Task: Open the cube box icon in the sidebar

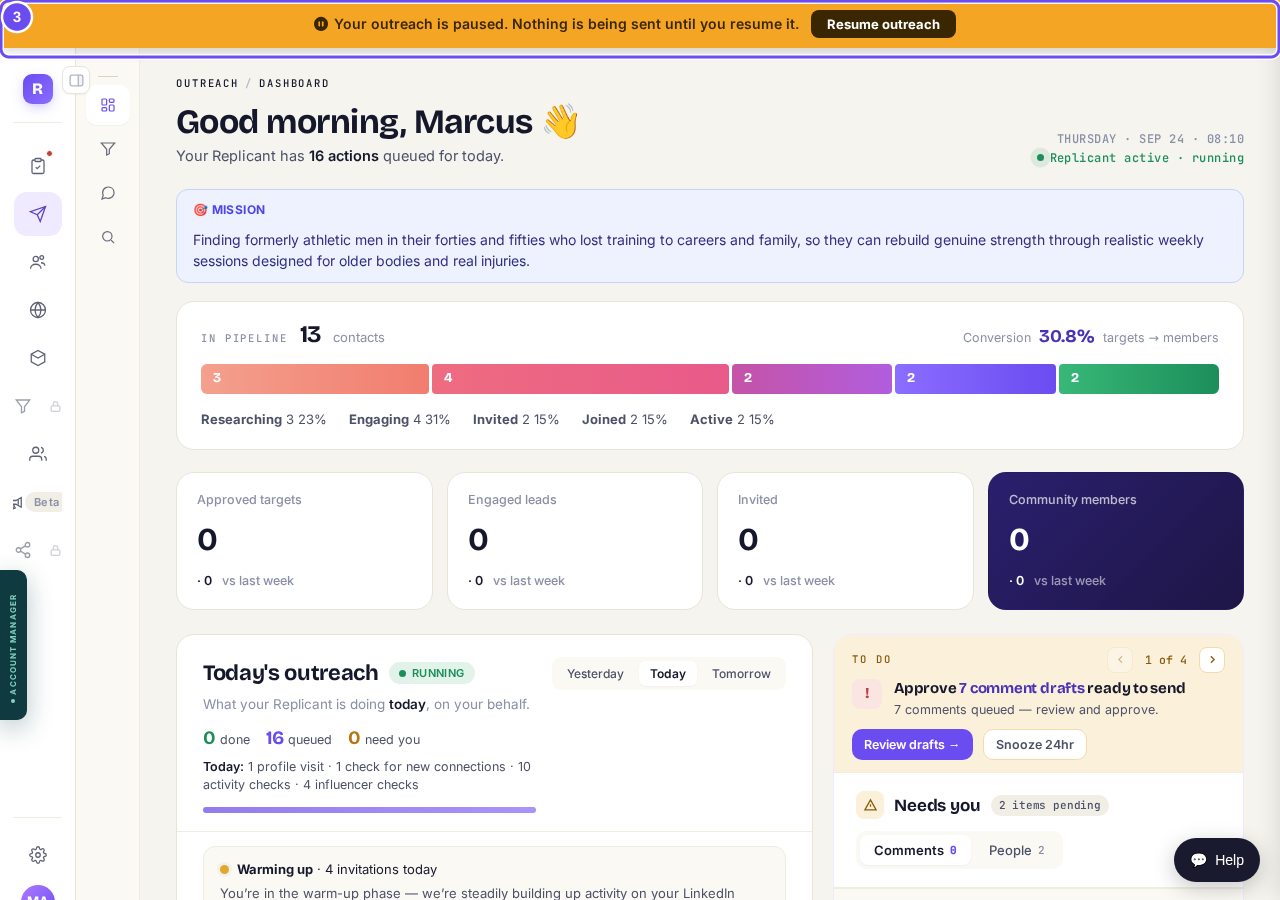Action: pos(38,358)
